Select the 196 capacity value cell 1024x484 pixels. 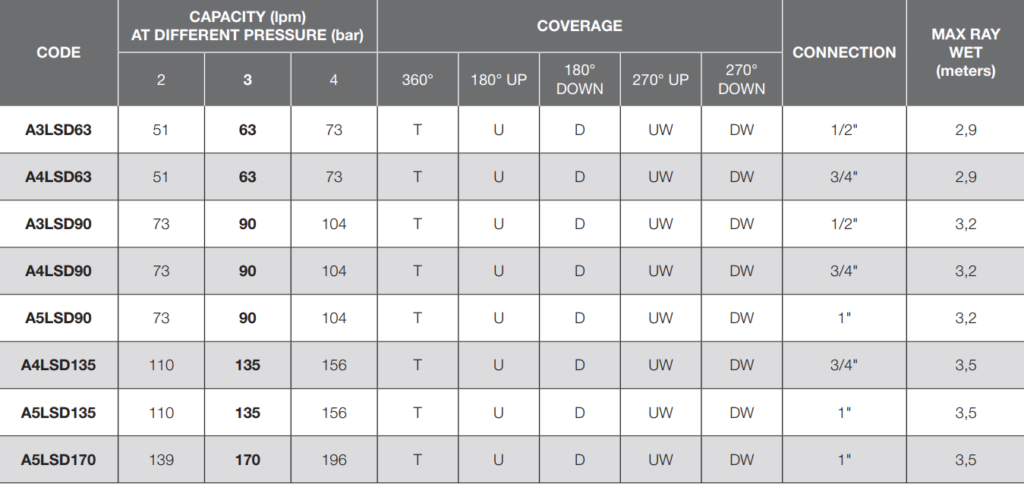pos(334,459)
